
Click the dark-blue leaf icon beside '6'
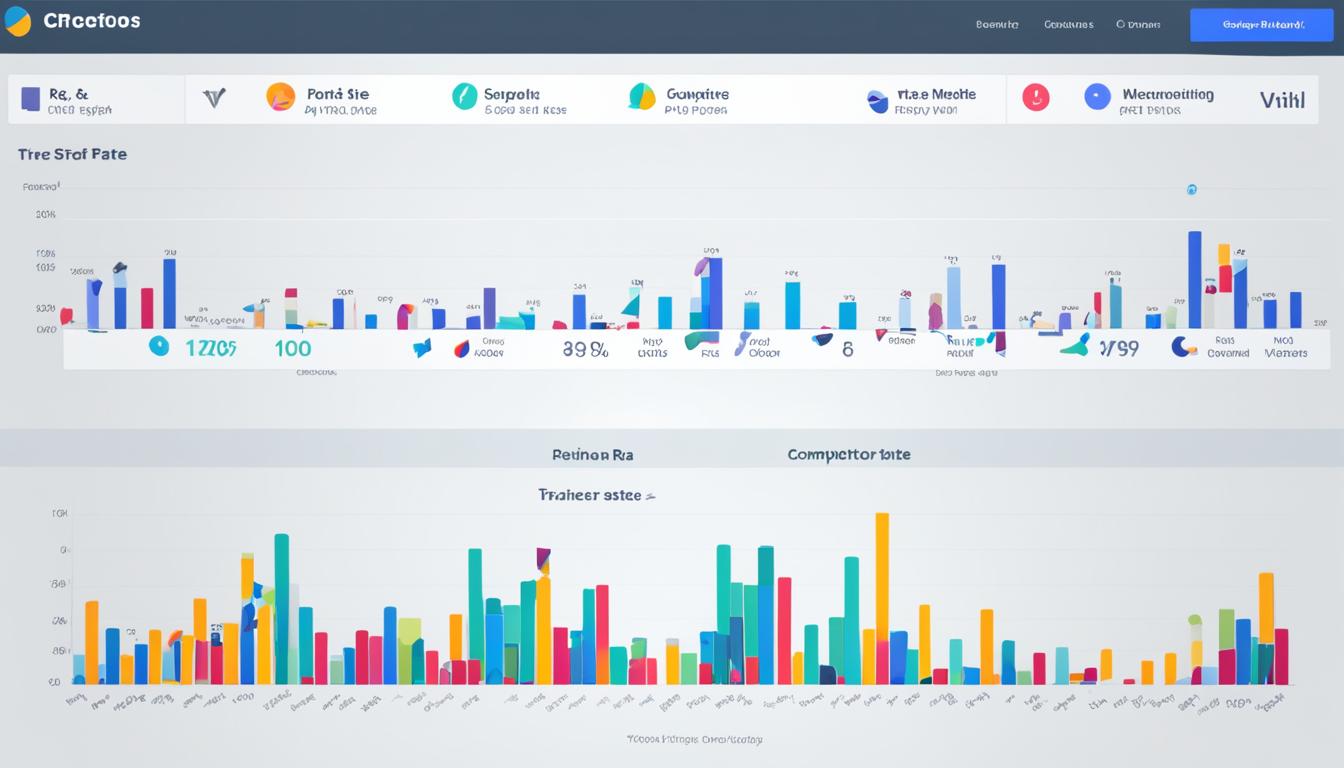coord(823,340)
